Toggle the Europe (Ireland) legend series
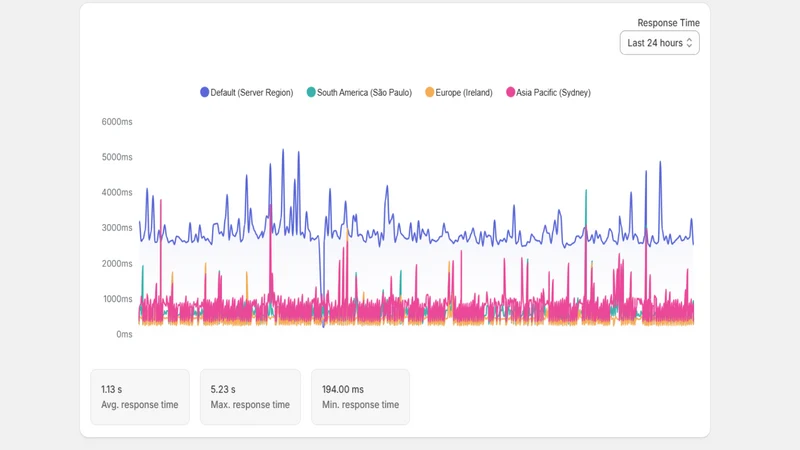This screenshot has height=450, width=800. pos(459,92)
